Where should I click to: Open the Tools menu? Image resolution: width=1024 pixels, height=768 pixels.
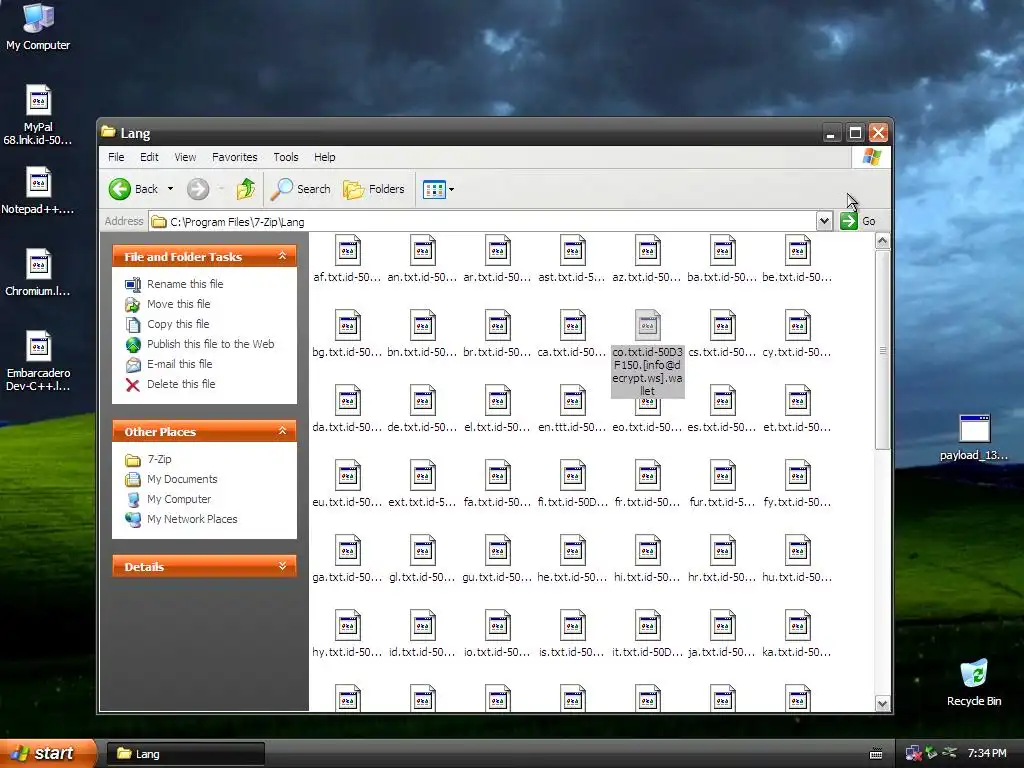tap(285, 157)
